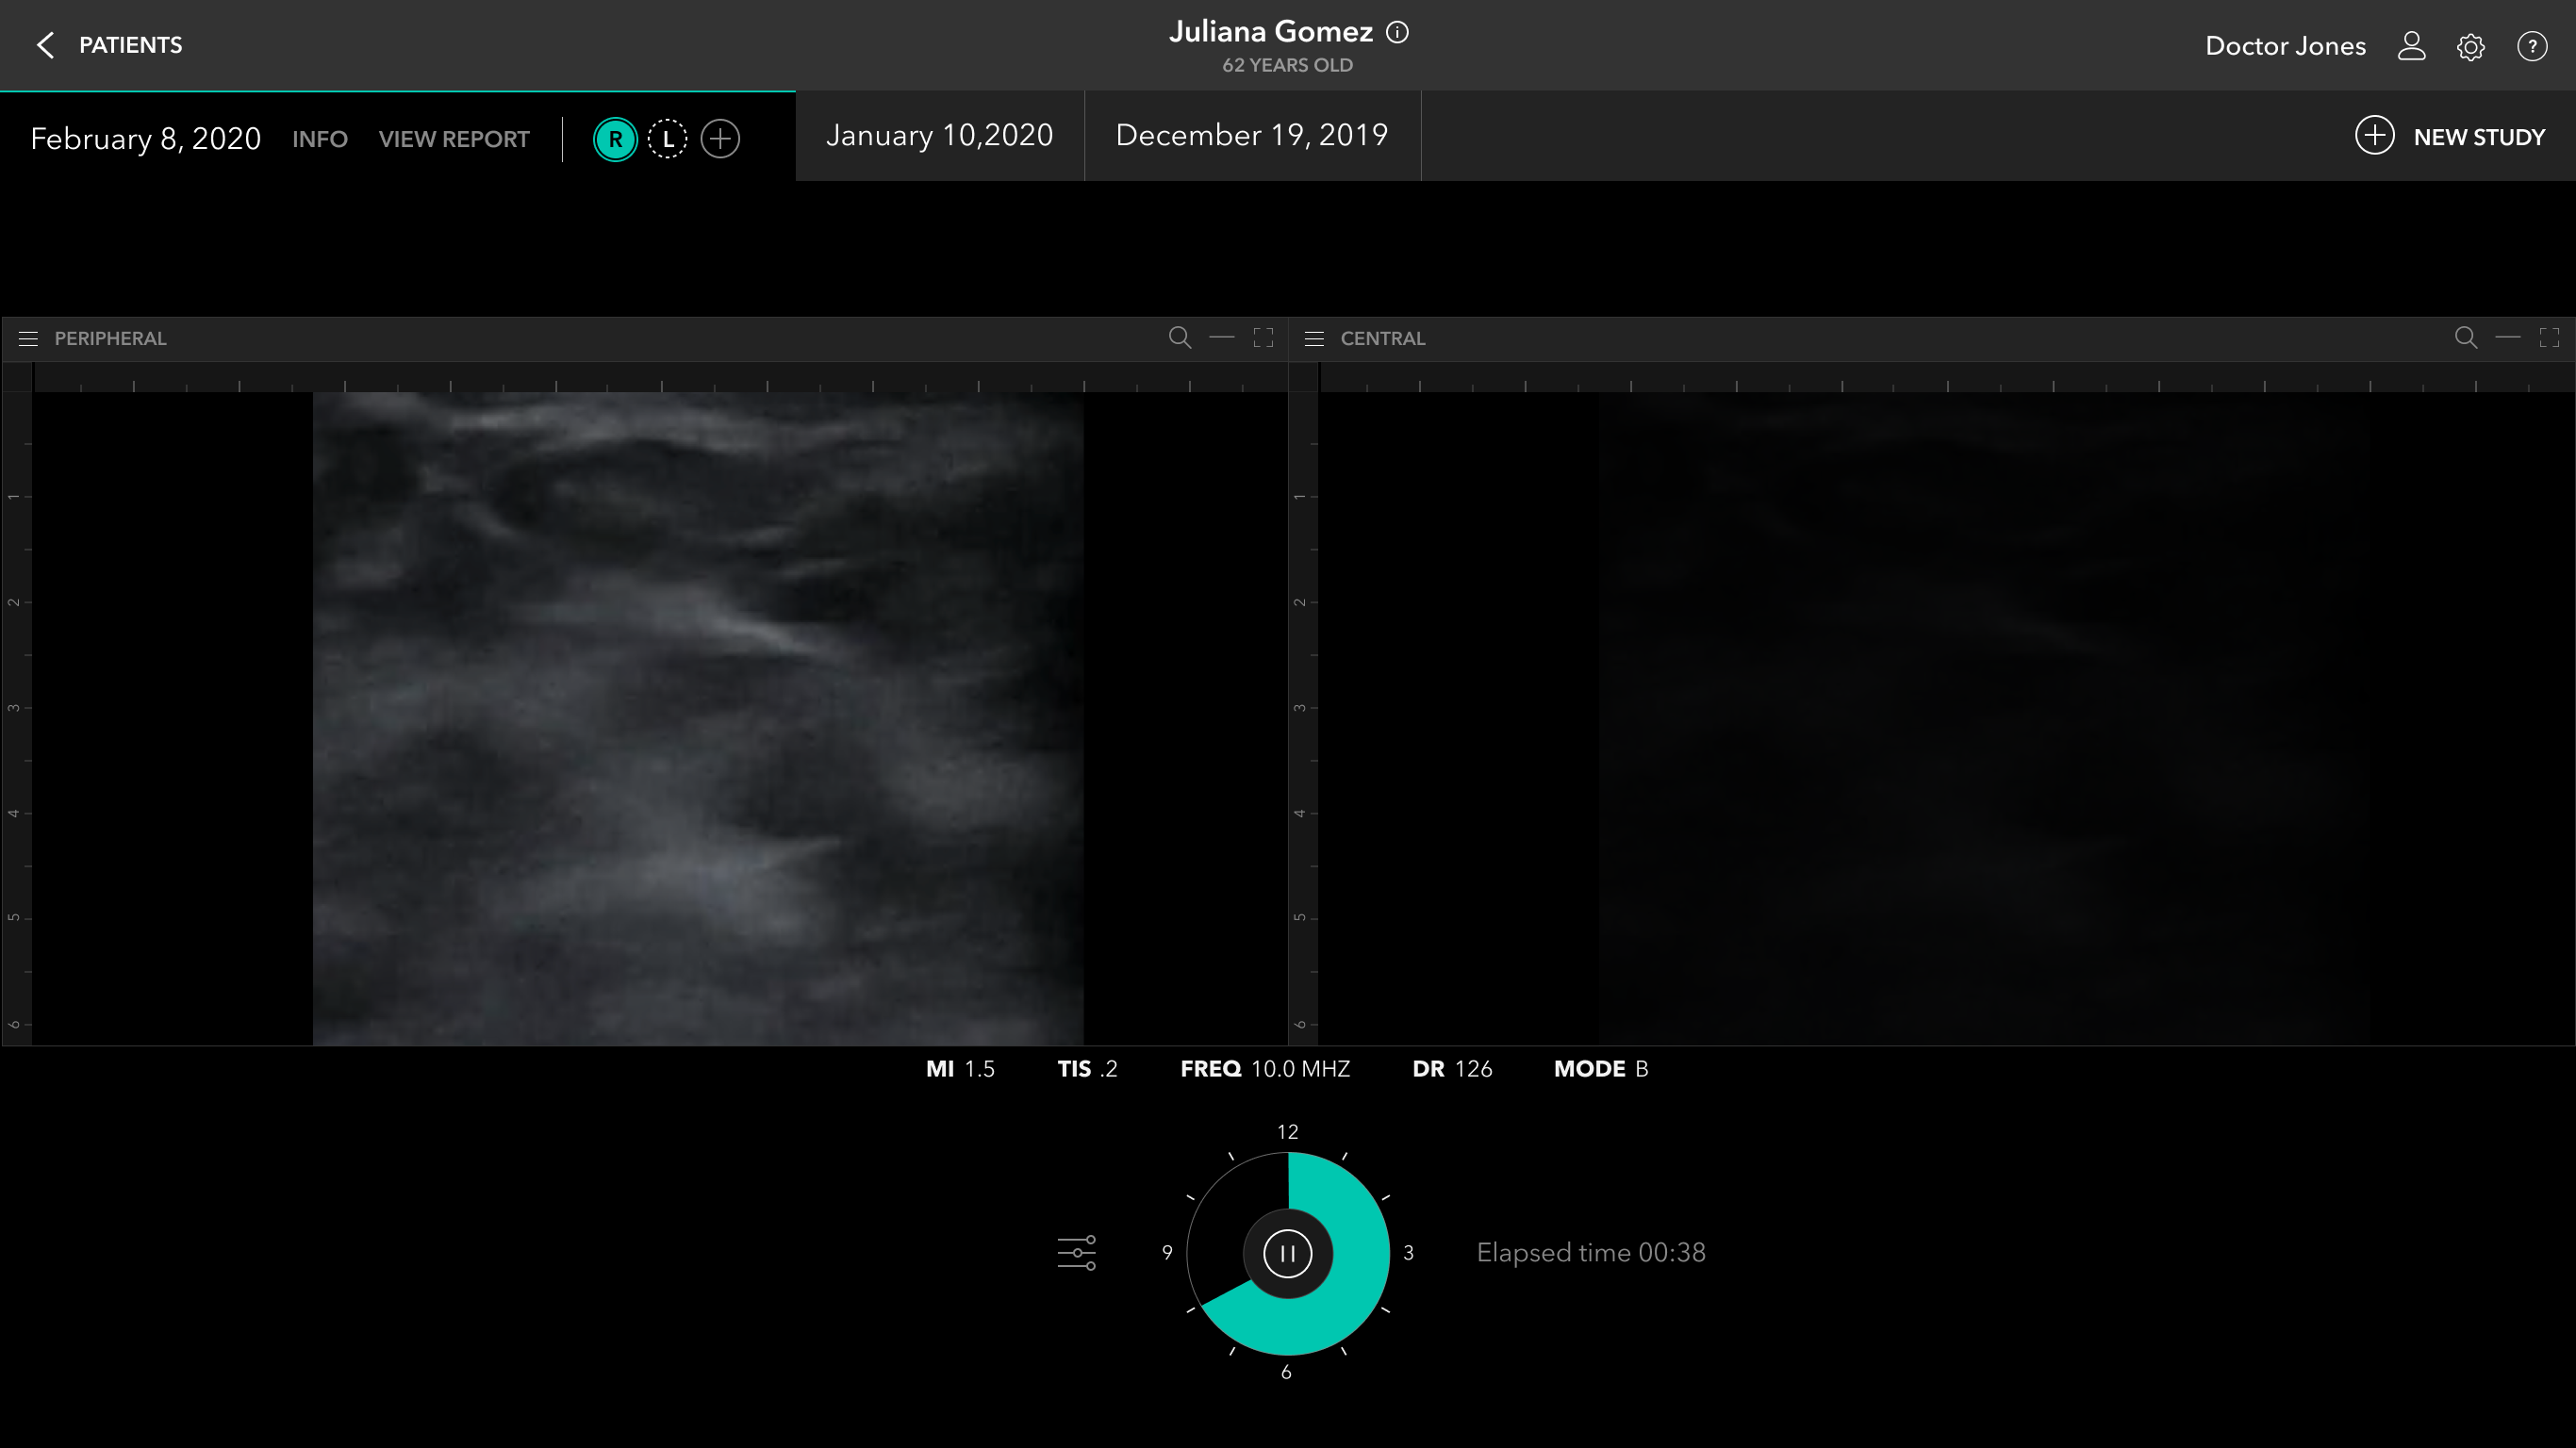The width and height of the screenshot is (2576, 1448).
Task: Click the Central panel magnifier icon
Action: pos(2466,338)
